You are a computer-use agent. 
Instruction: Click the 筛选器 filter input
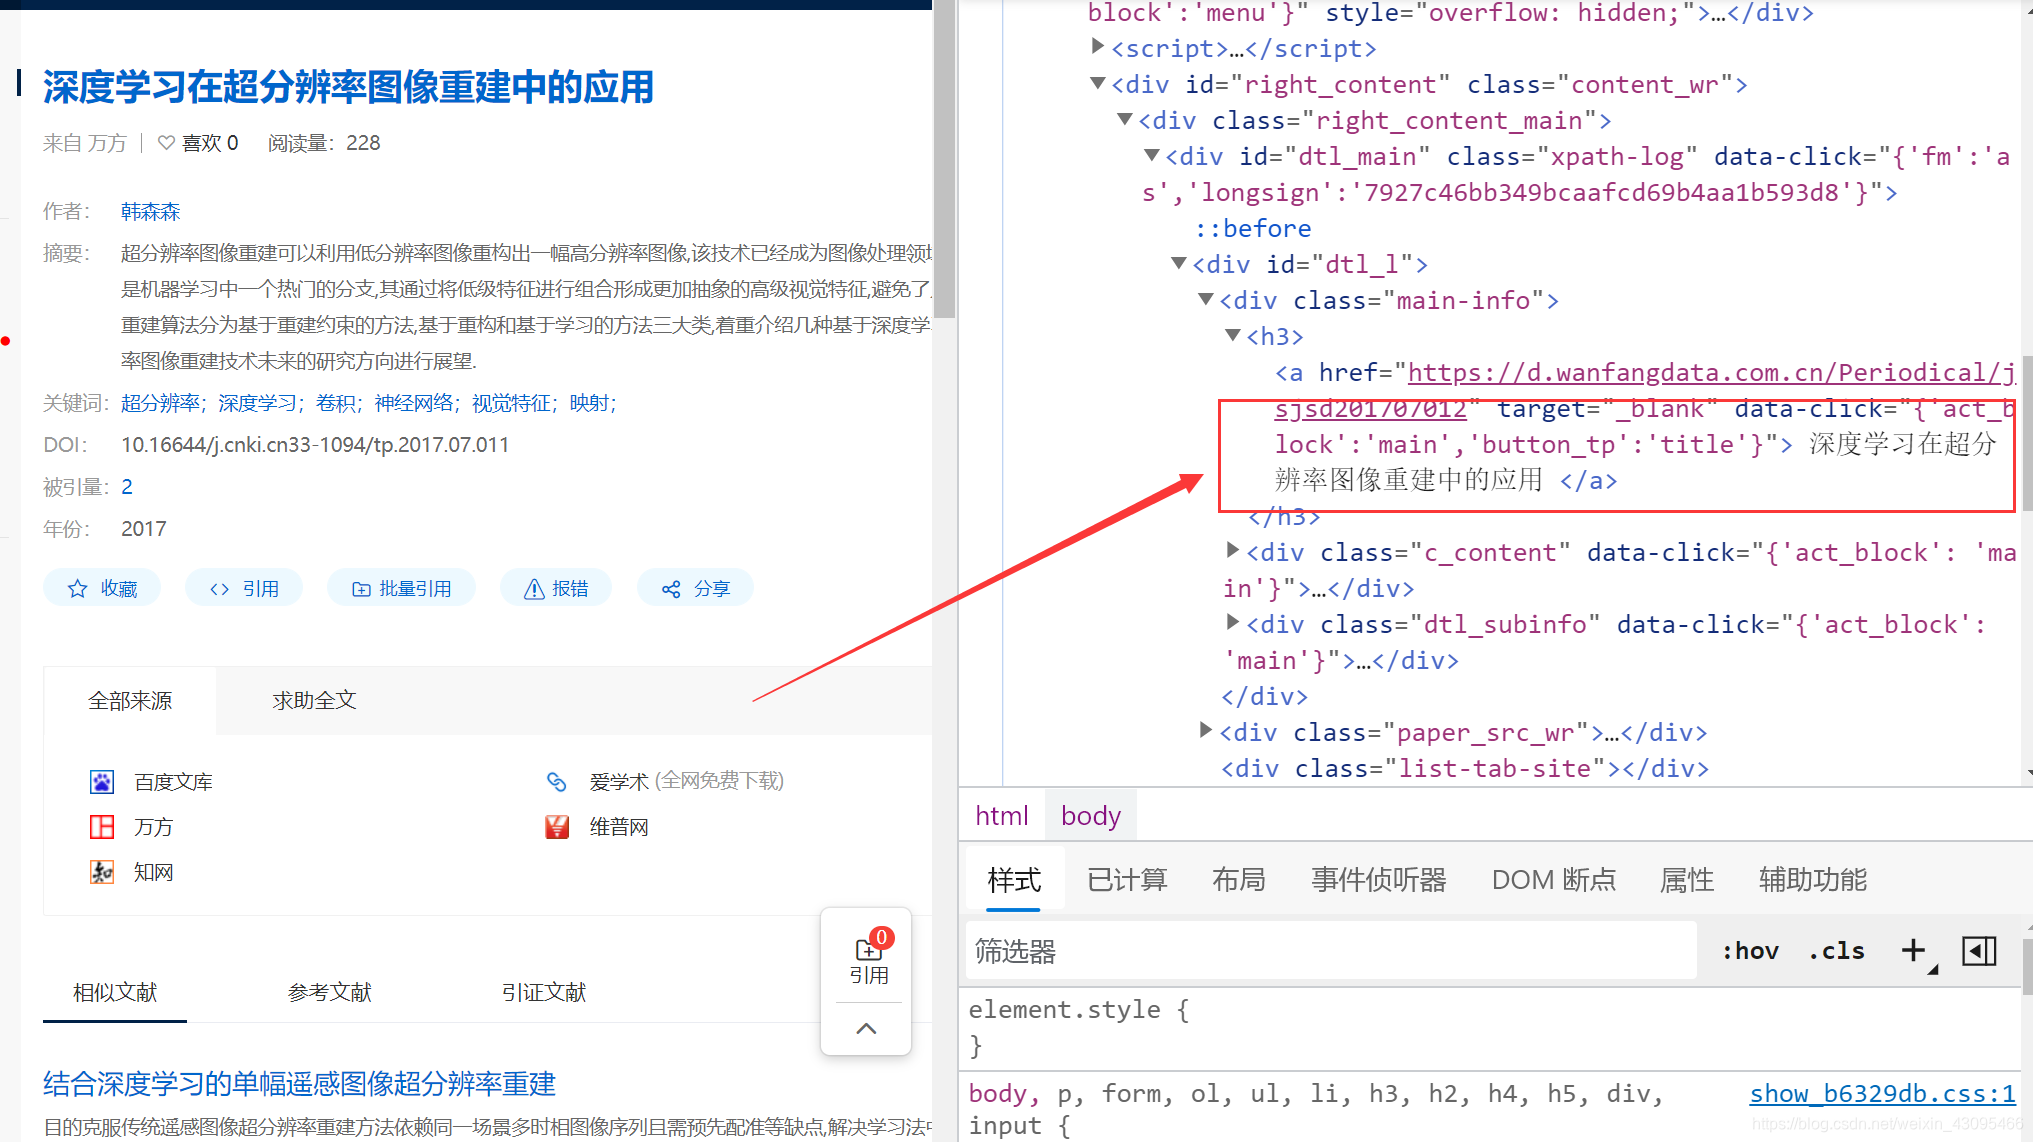click(x=1332, y=951)
